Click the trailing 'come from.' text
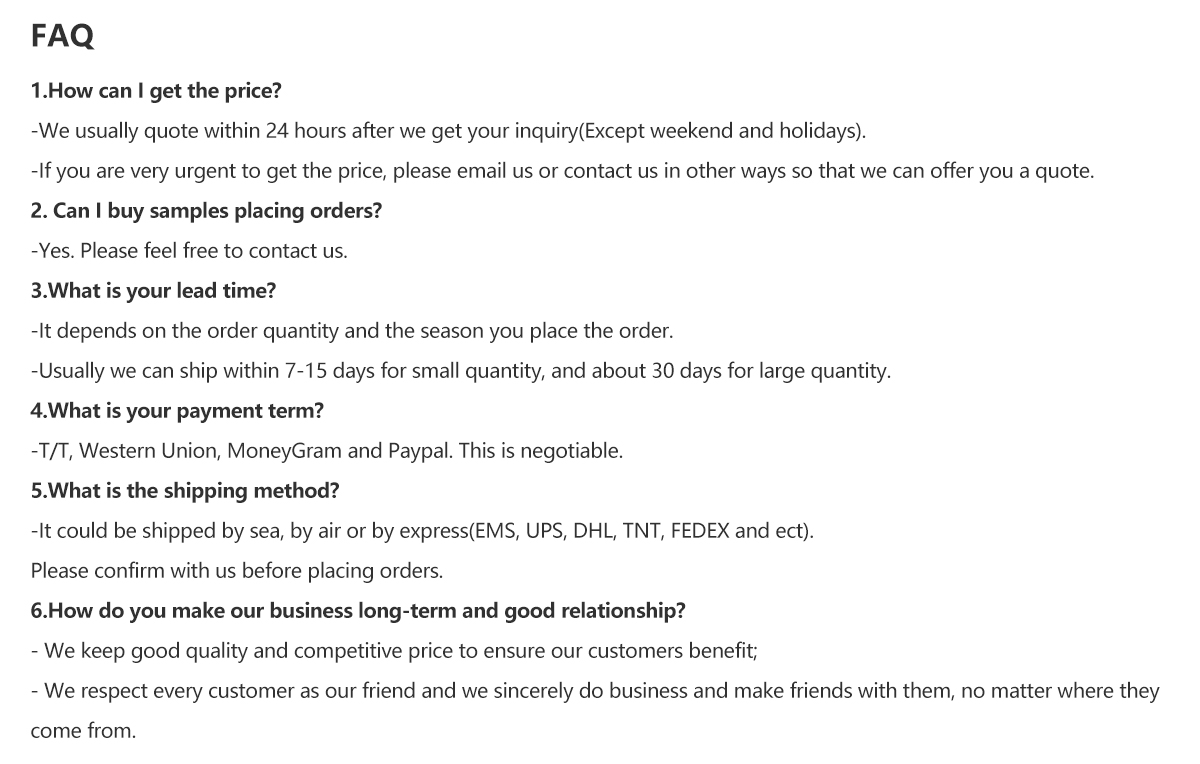 [x=83, y=731]
